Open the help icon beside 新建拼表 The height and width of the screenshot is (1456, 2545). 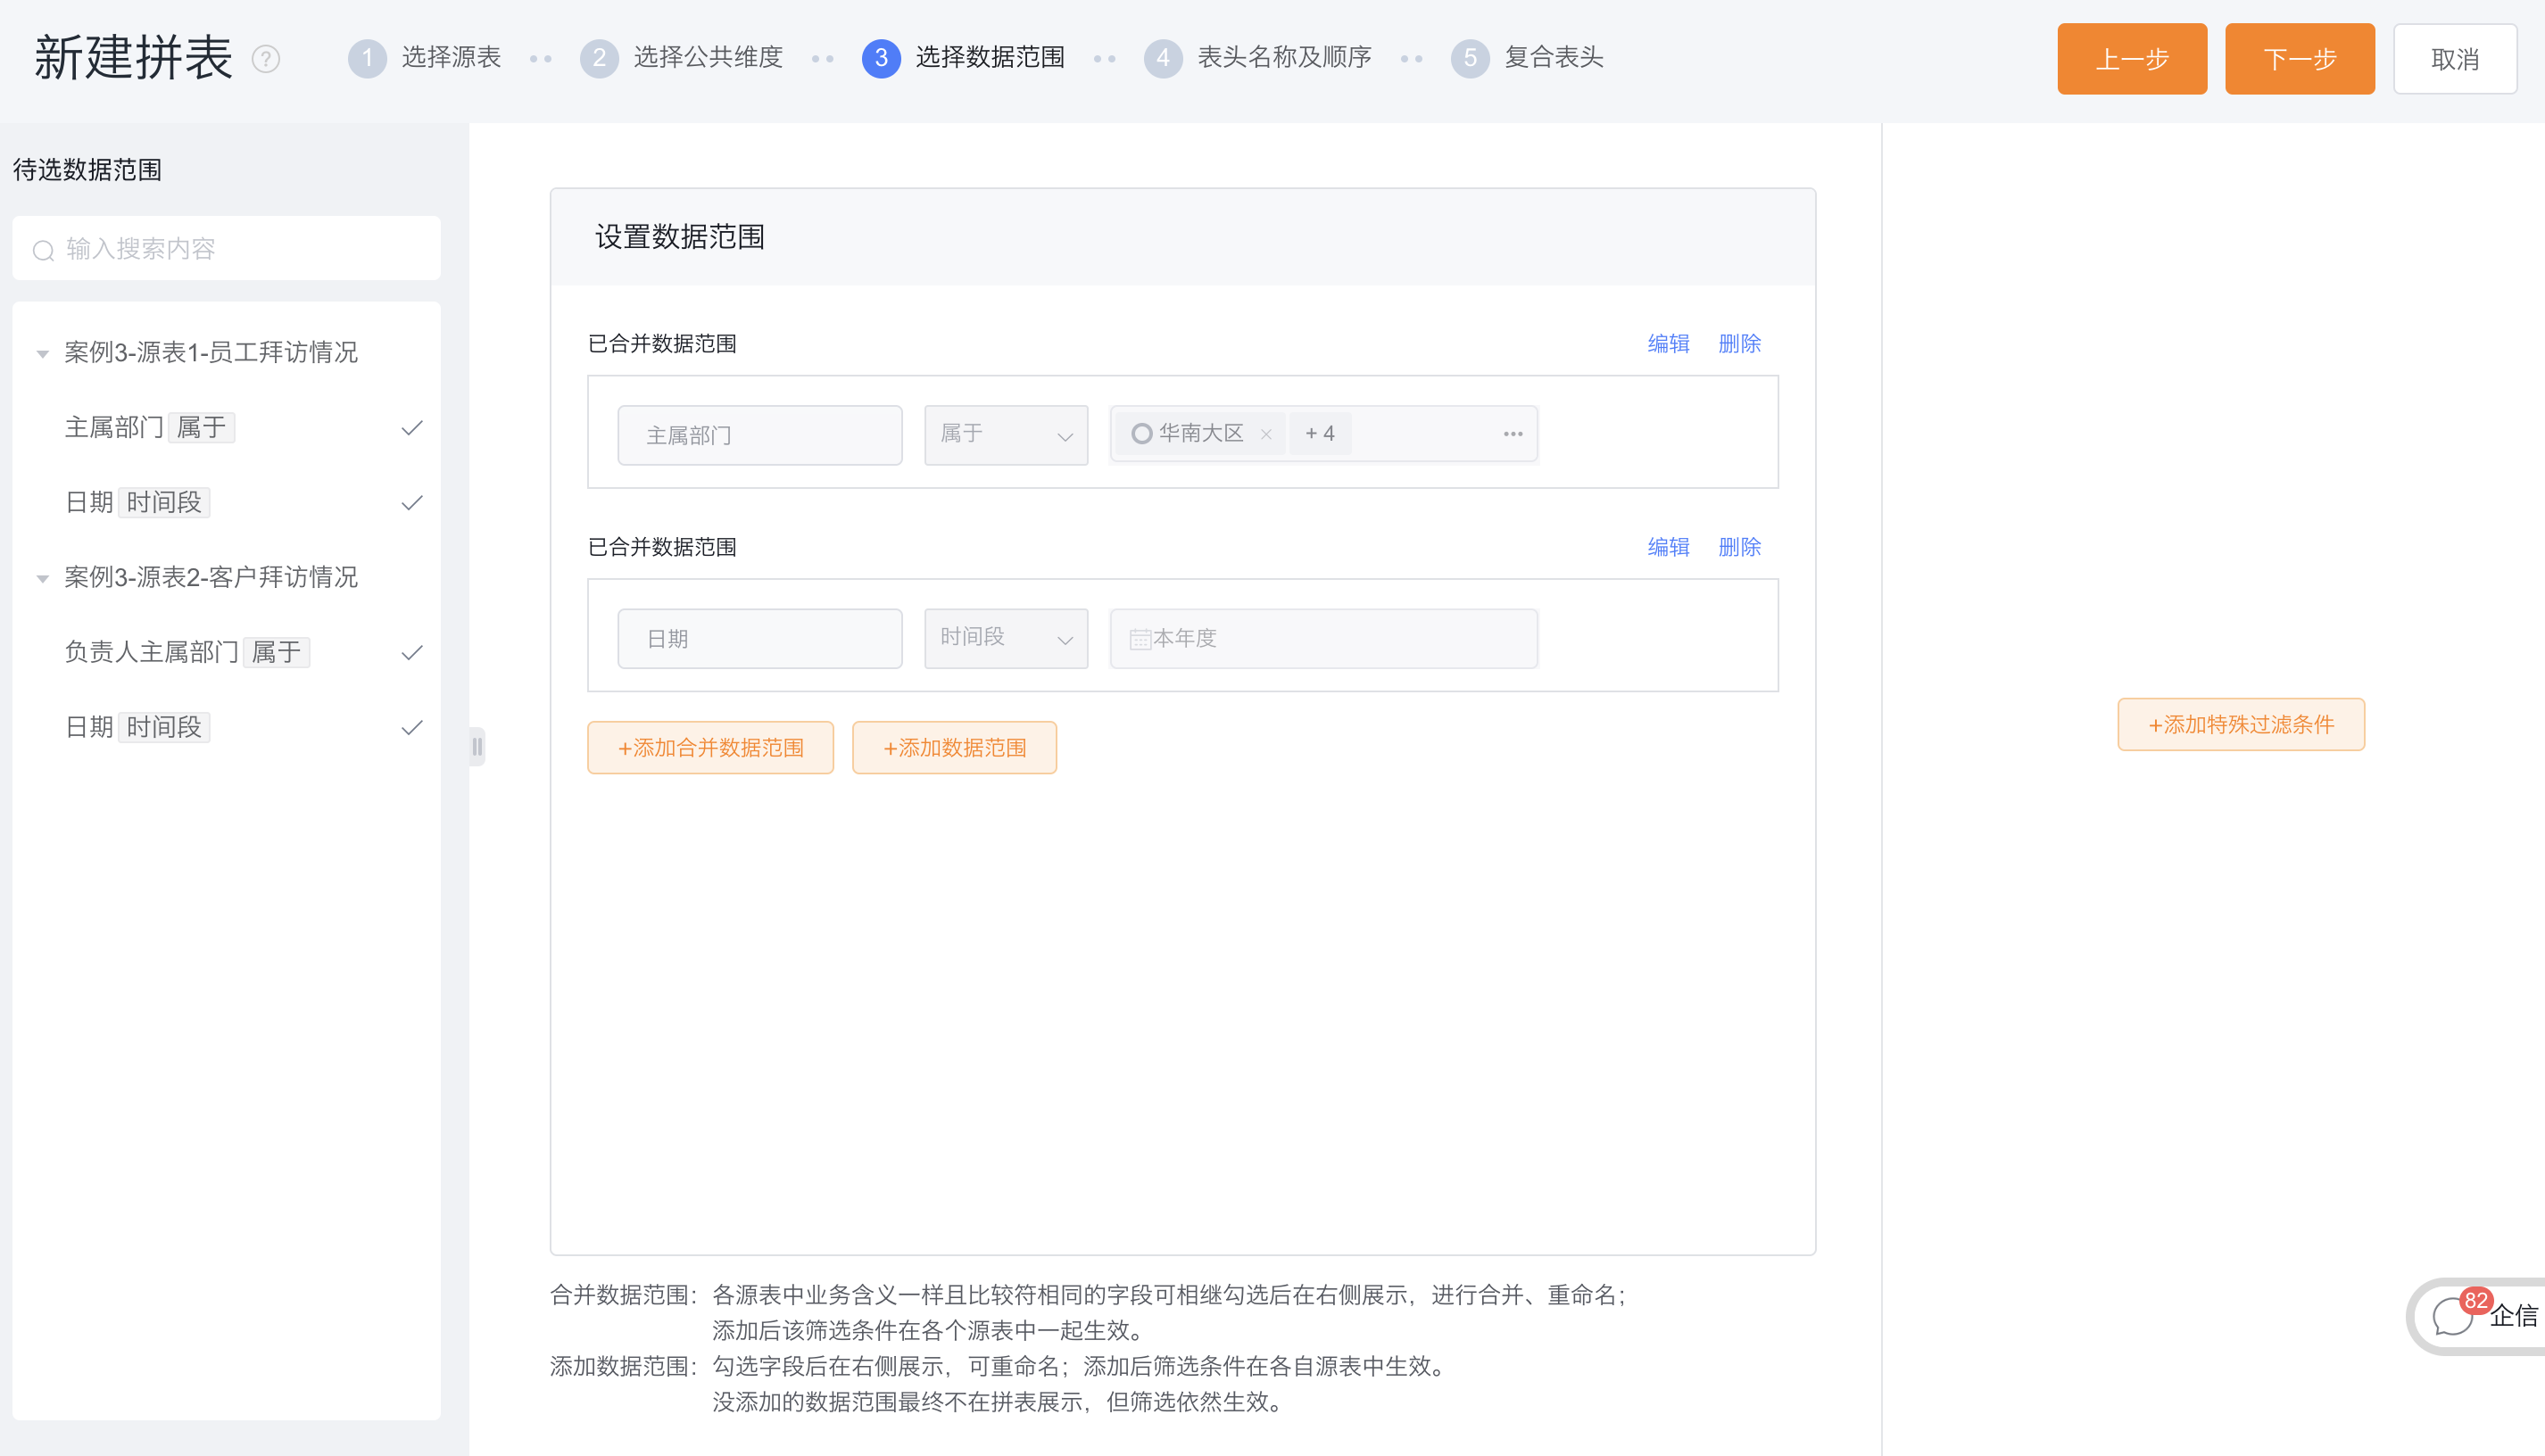coord(266,59)
